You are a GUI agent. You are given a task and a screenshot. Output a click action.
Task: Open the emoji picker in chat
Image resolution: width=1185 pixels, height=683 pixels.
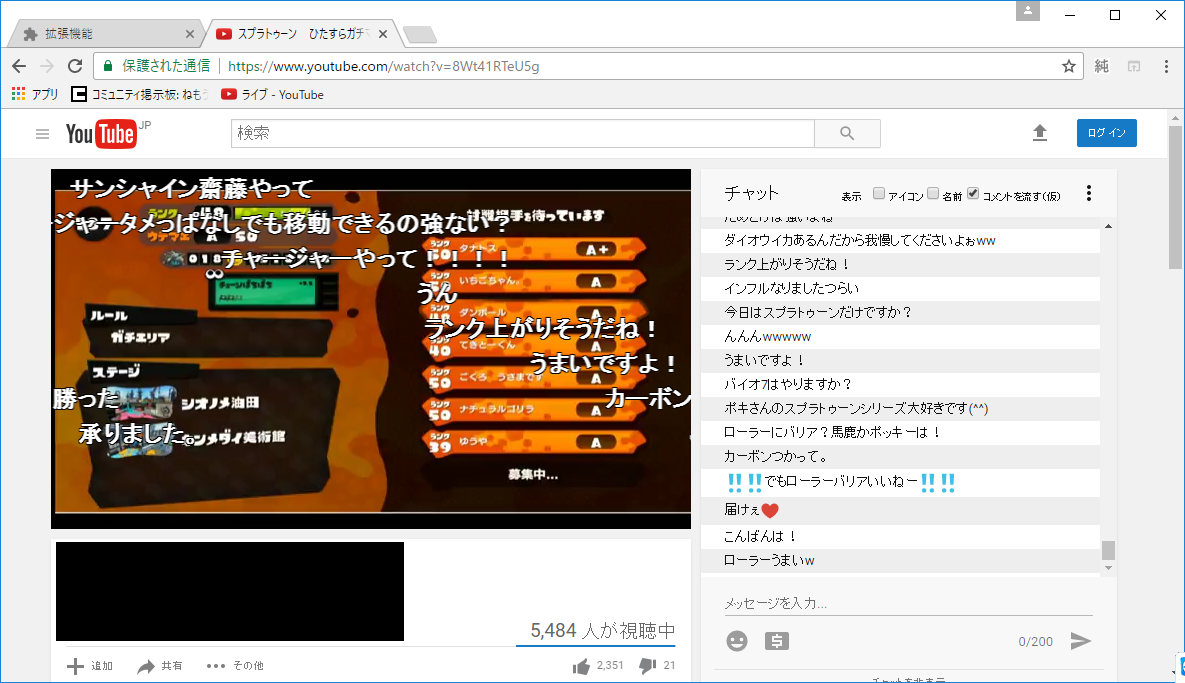coord(737,641)
